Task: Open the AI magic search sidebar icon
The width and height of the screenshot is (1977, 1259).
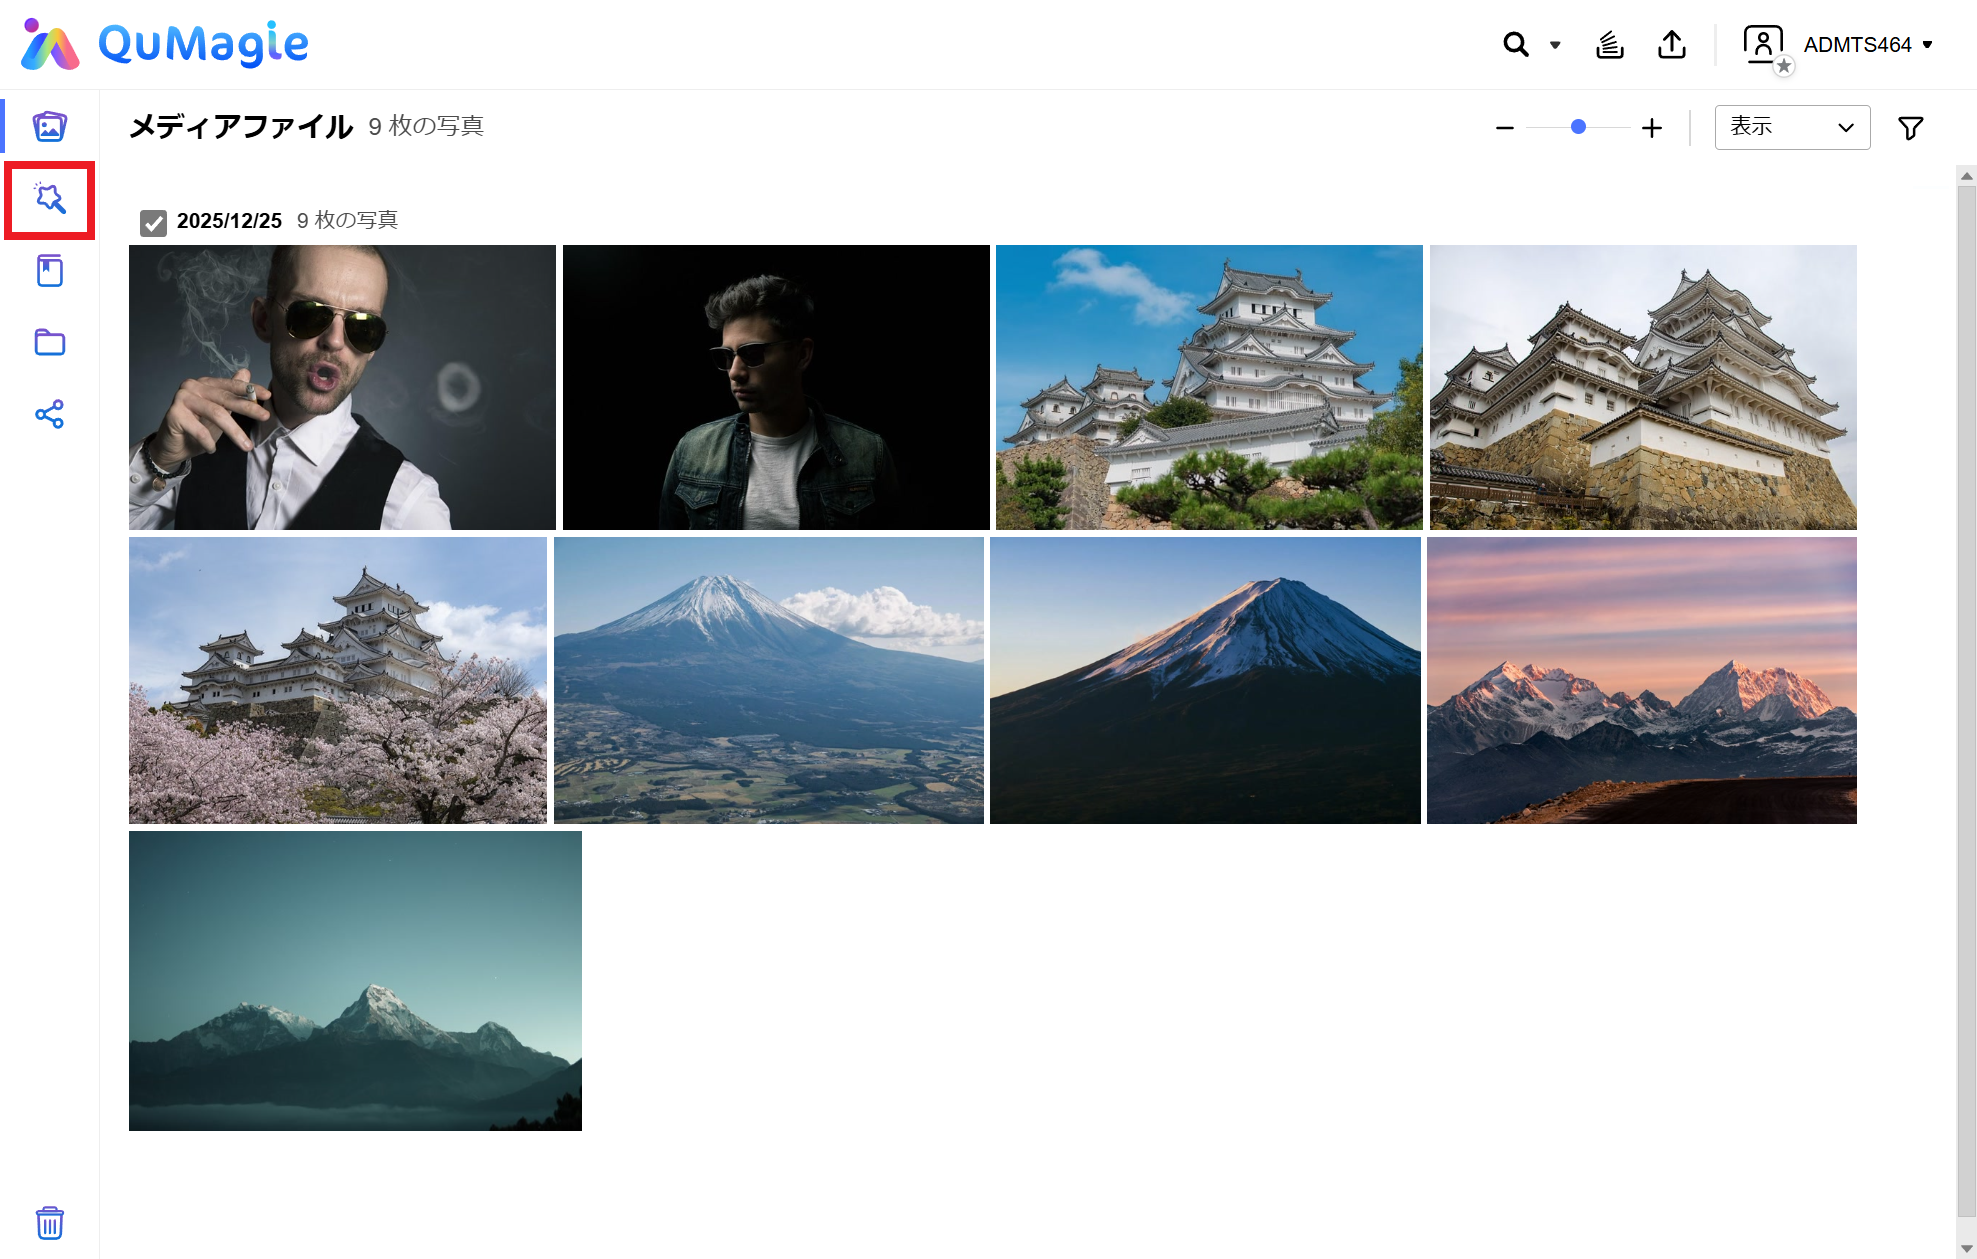Action: pos(50,199)
